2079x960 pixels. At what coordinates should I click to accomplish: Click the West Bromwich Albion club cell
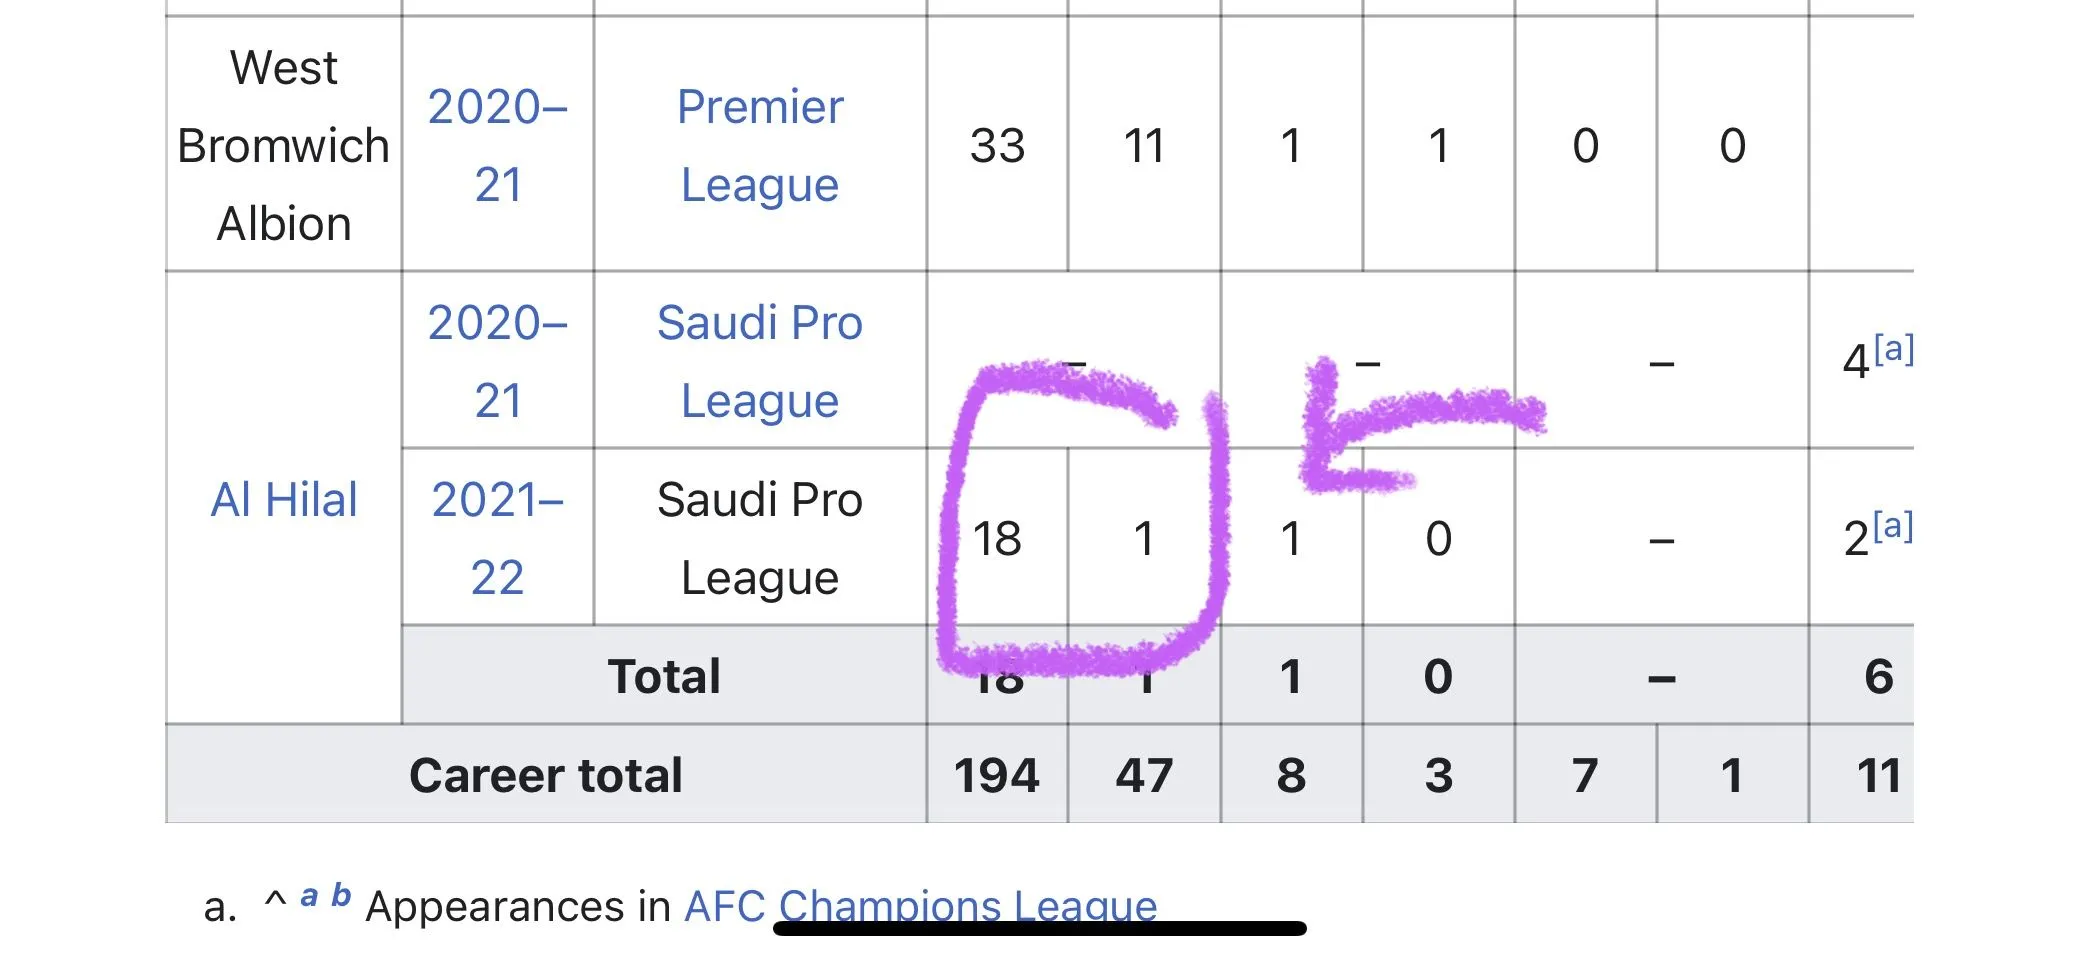pos(284,146)
